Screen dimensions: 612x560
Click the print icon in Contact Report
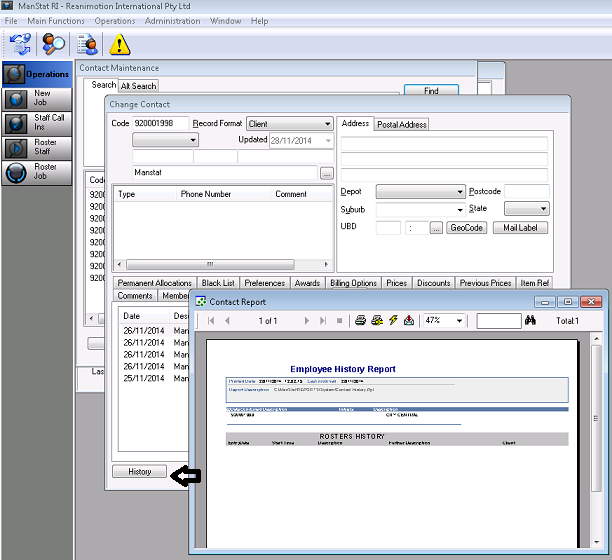pos(360,321)
